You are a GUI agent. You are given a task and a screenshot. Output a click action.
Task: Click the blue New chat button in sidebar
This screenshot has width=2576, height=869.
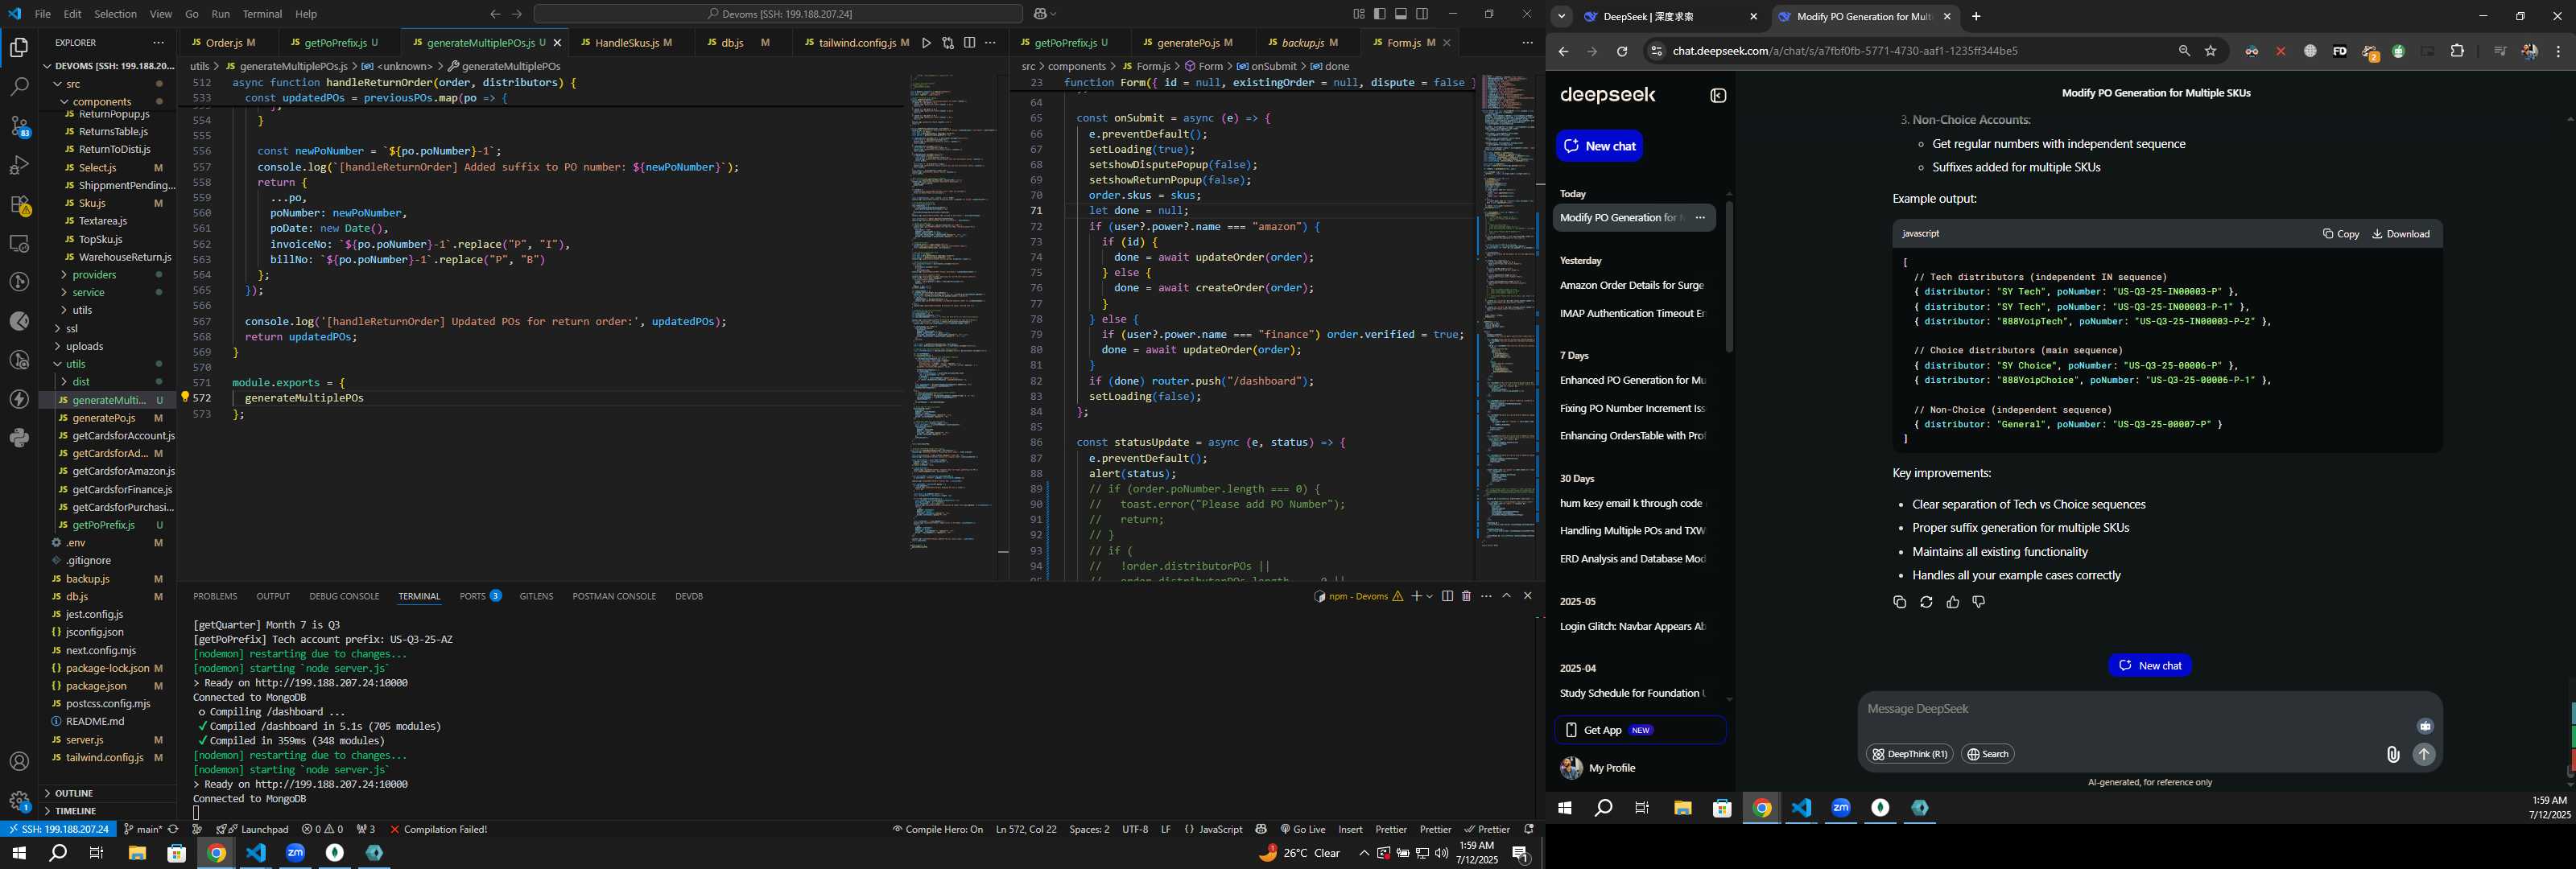click(1599, 146)
